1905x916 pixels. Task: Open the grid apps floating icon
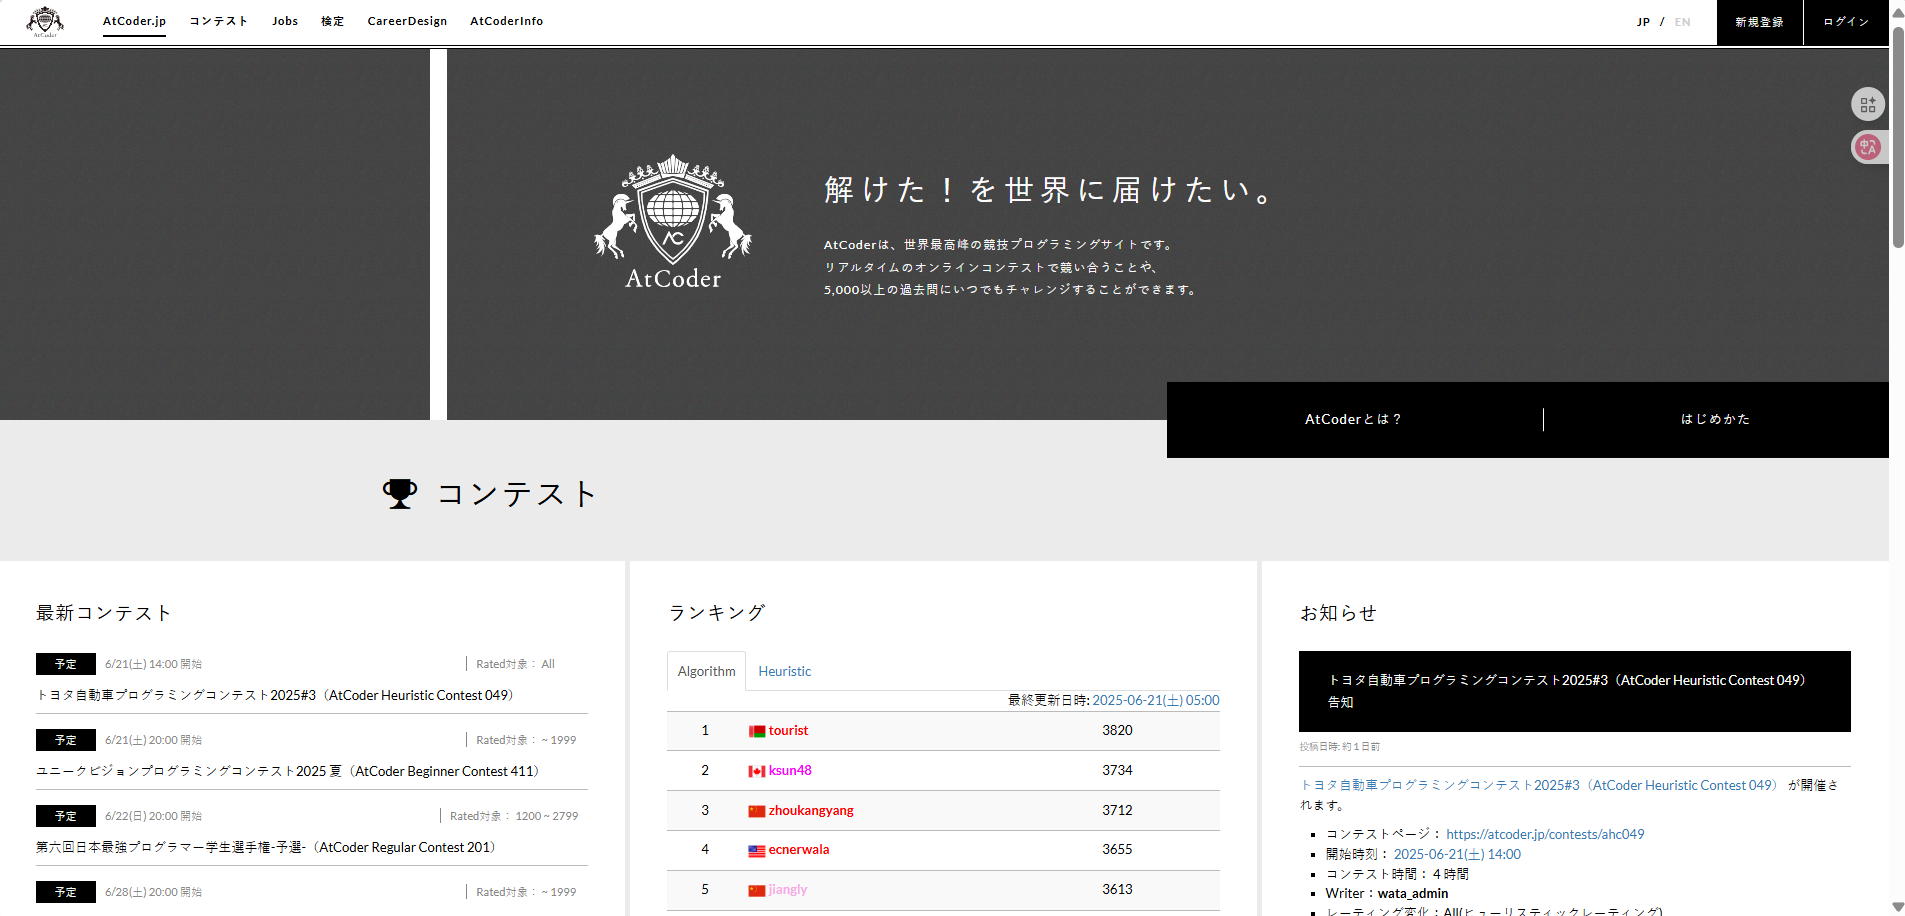(1868, 104)
